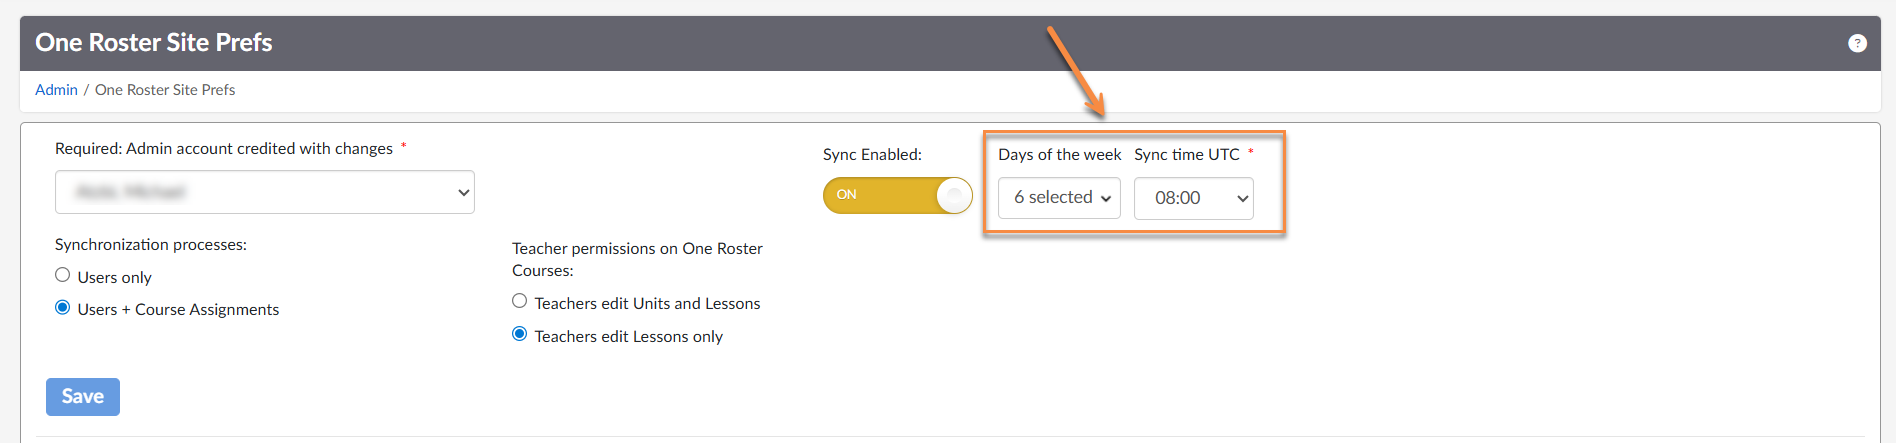This screenshot has height=443, width=1896.
Task: Go to the Admin breadcrumb link
Action: coord(56,90)
